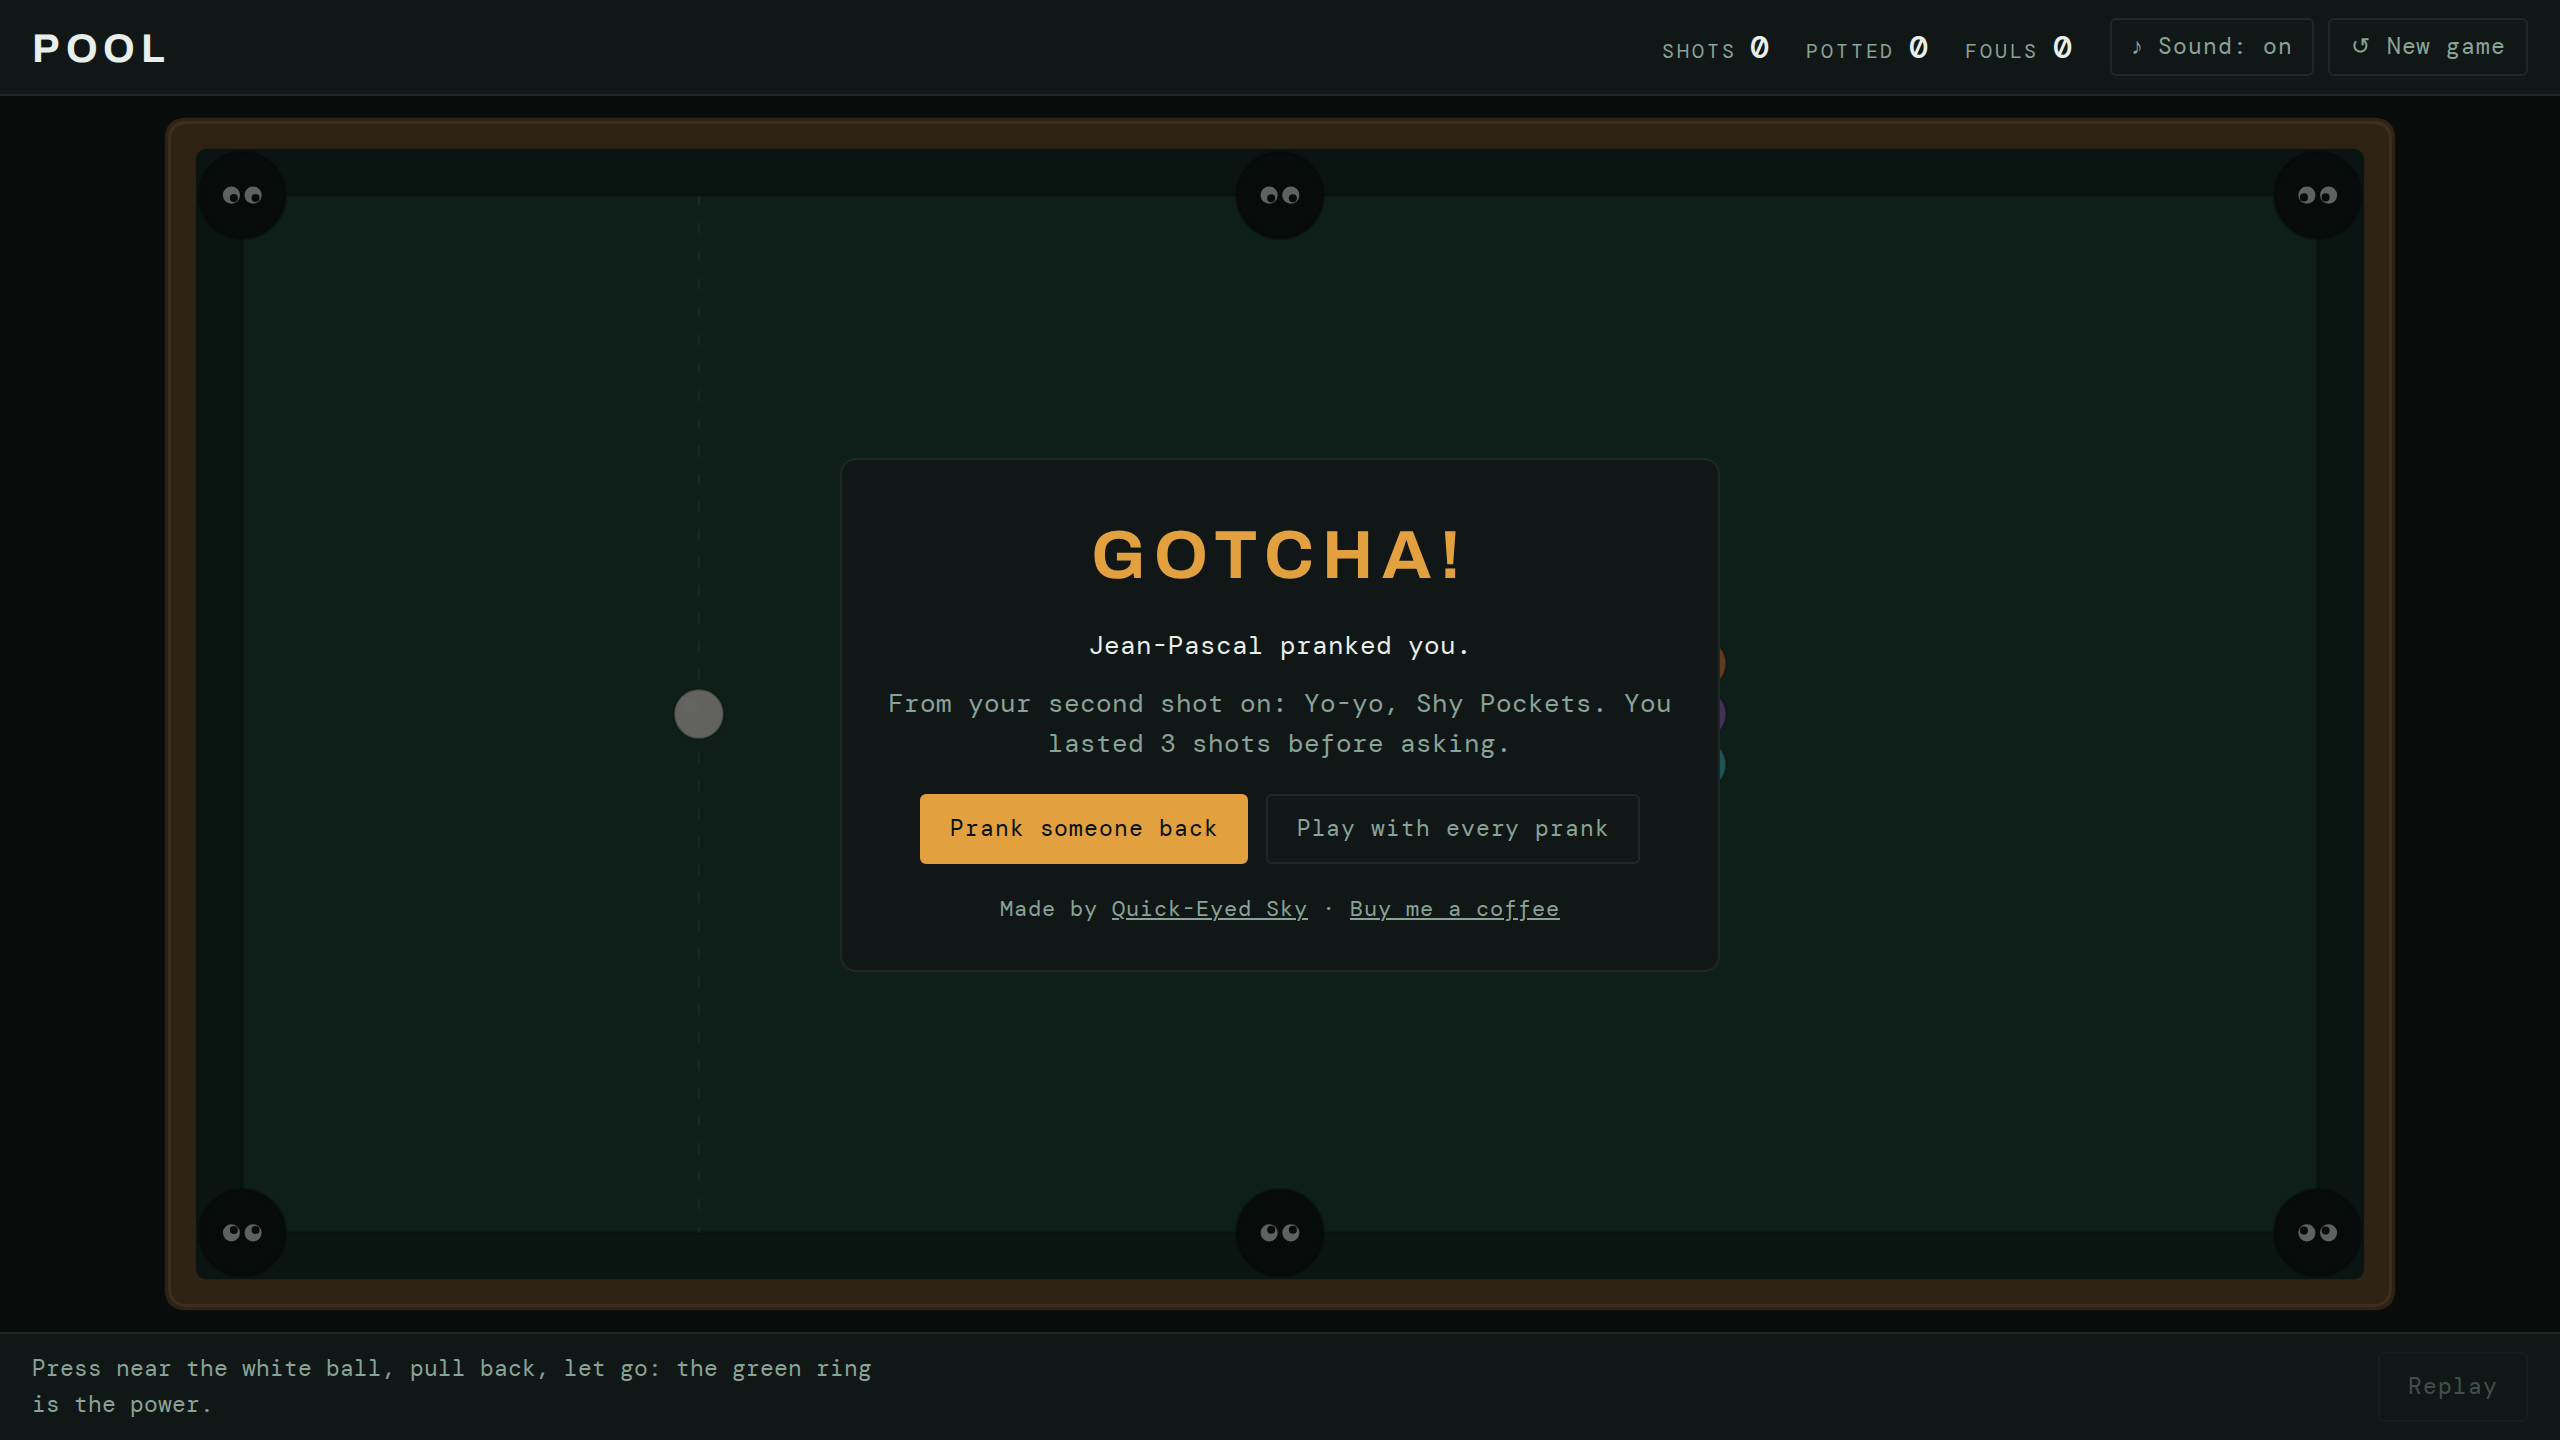The width and height of the screenshot is (2560, 1440).
Task: Click the bottom-left pocket with eyes
Action: [242, 1232]
